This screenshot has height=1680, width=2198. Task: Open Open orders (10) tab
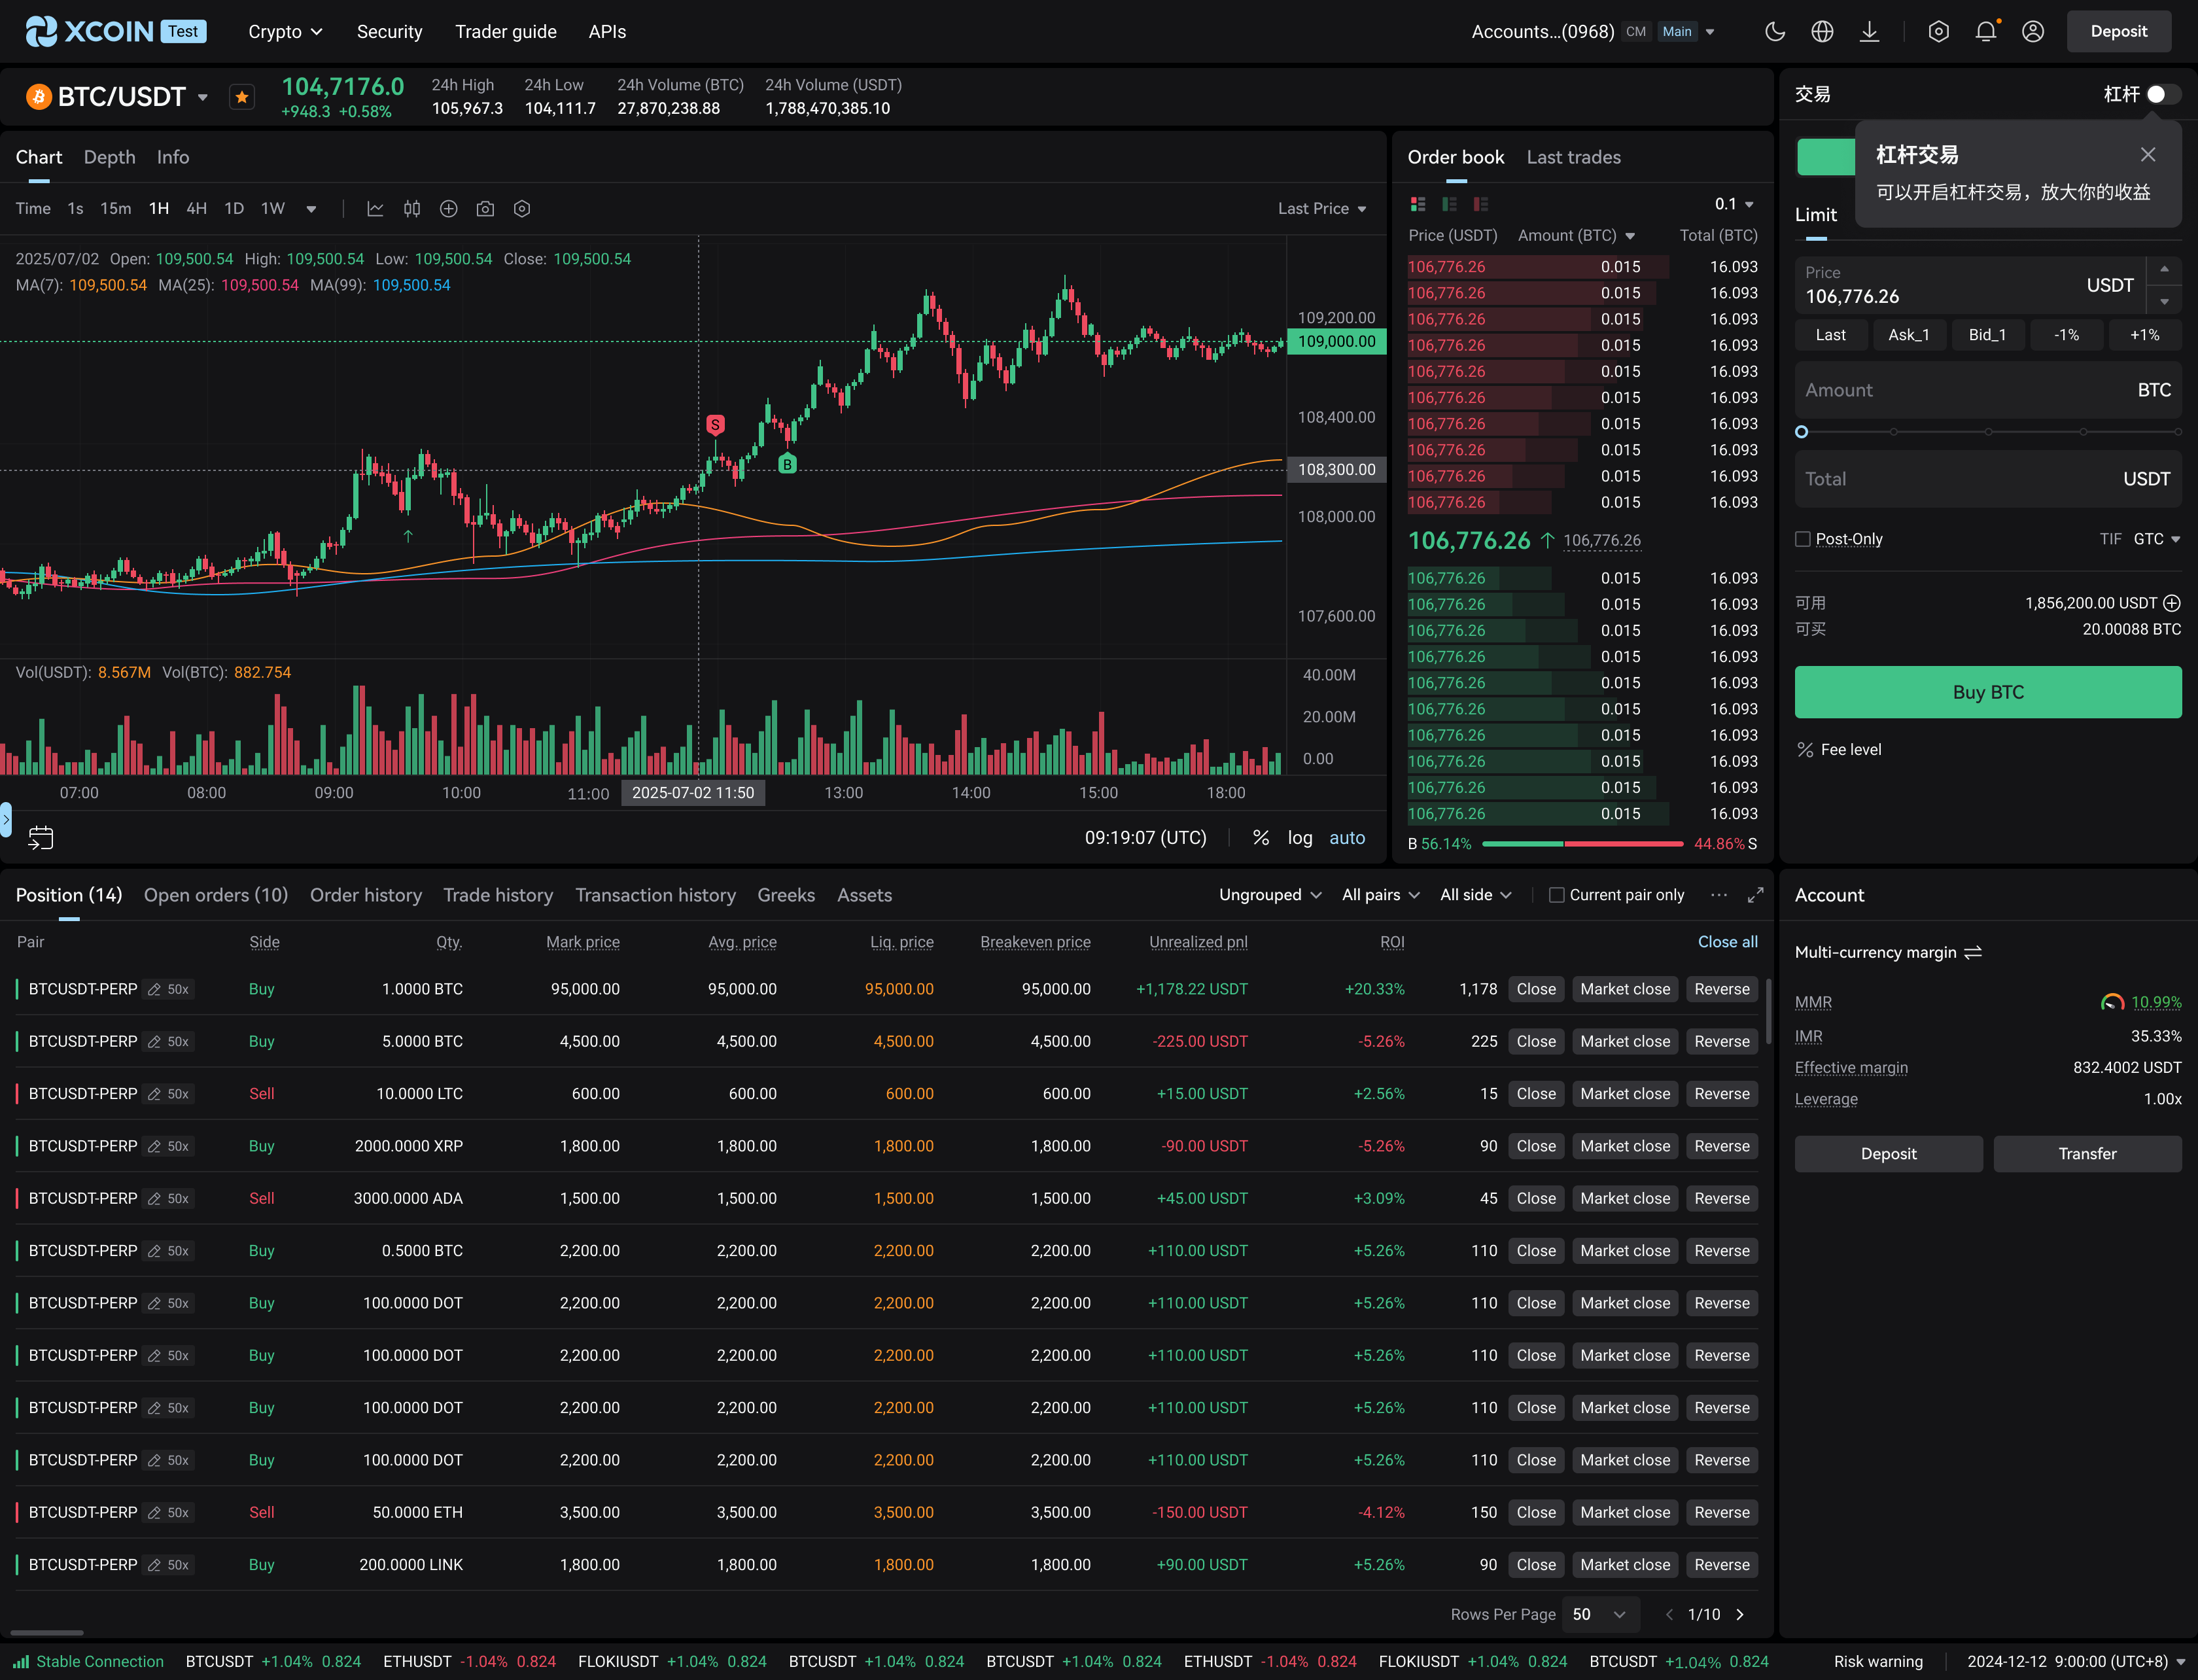216,895
